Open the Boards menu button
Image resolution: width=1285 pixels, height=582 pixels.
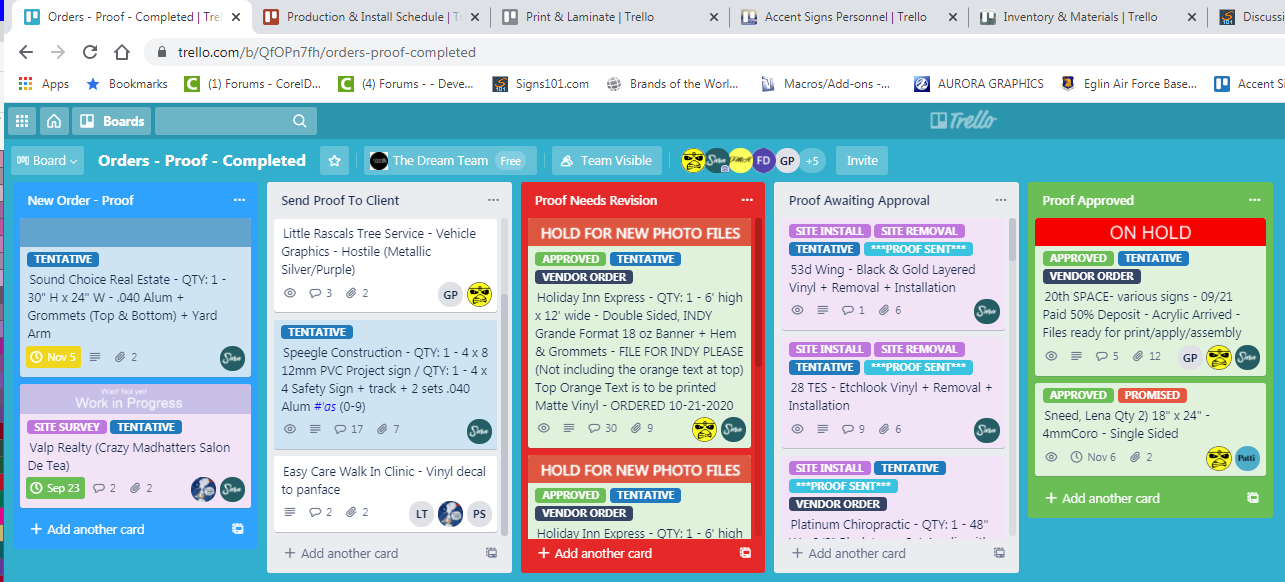[112, 121]
